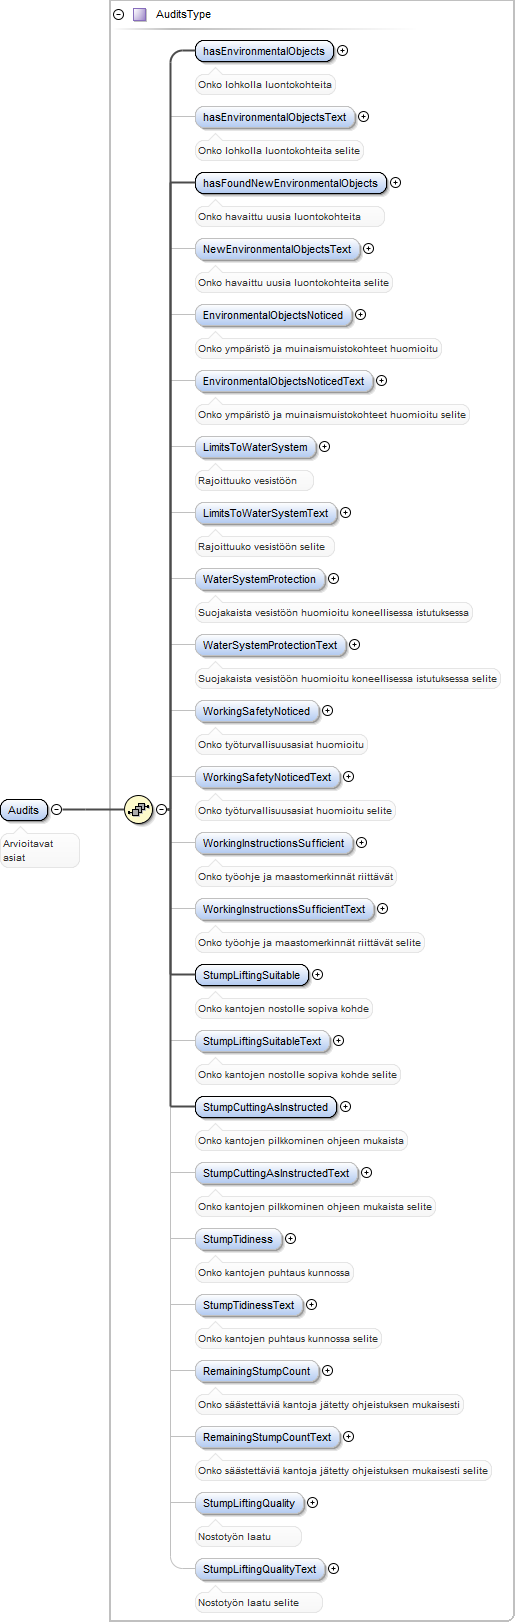Expand EnvironmentalObjectsNoticedText plus icon

[x=382, y=380]
